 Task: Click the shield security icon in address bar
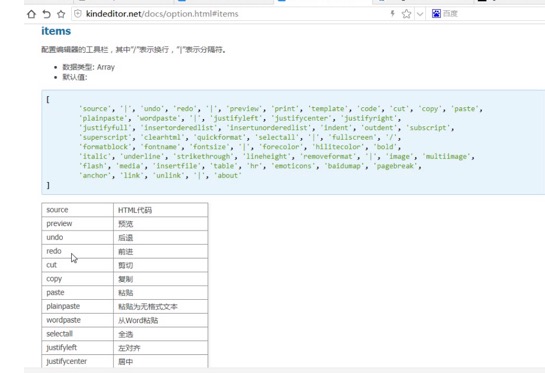(78, 14)
